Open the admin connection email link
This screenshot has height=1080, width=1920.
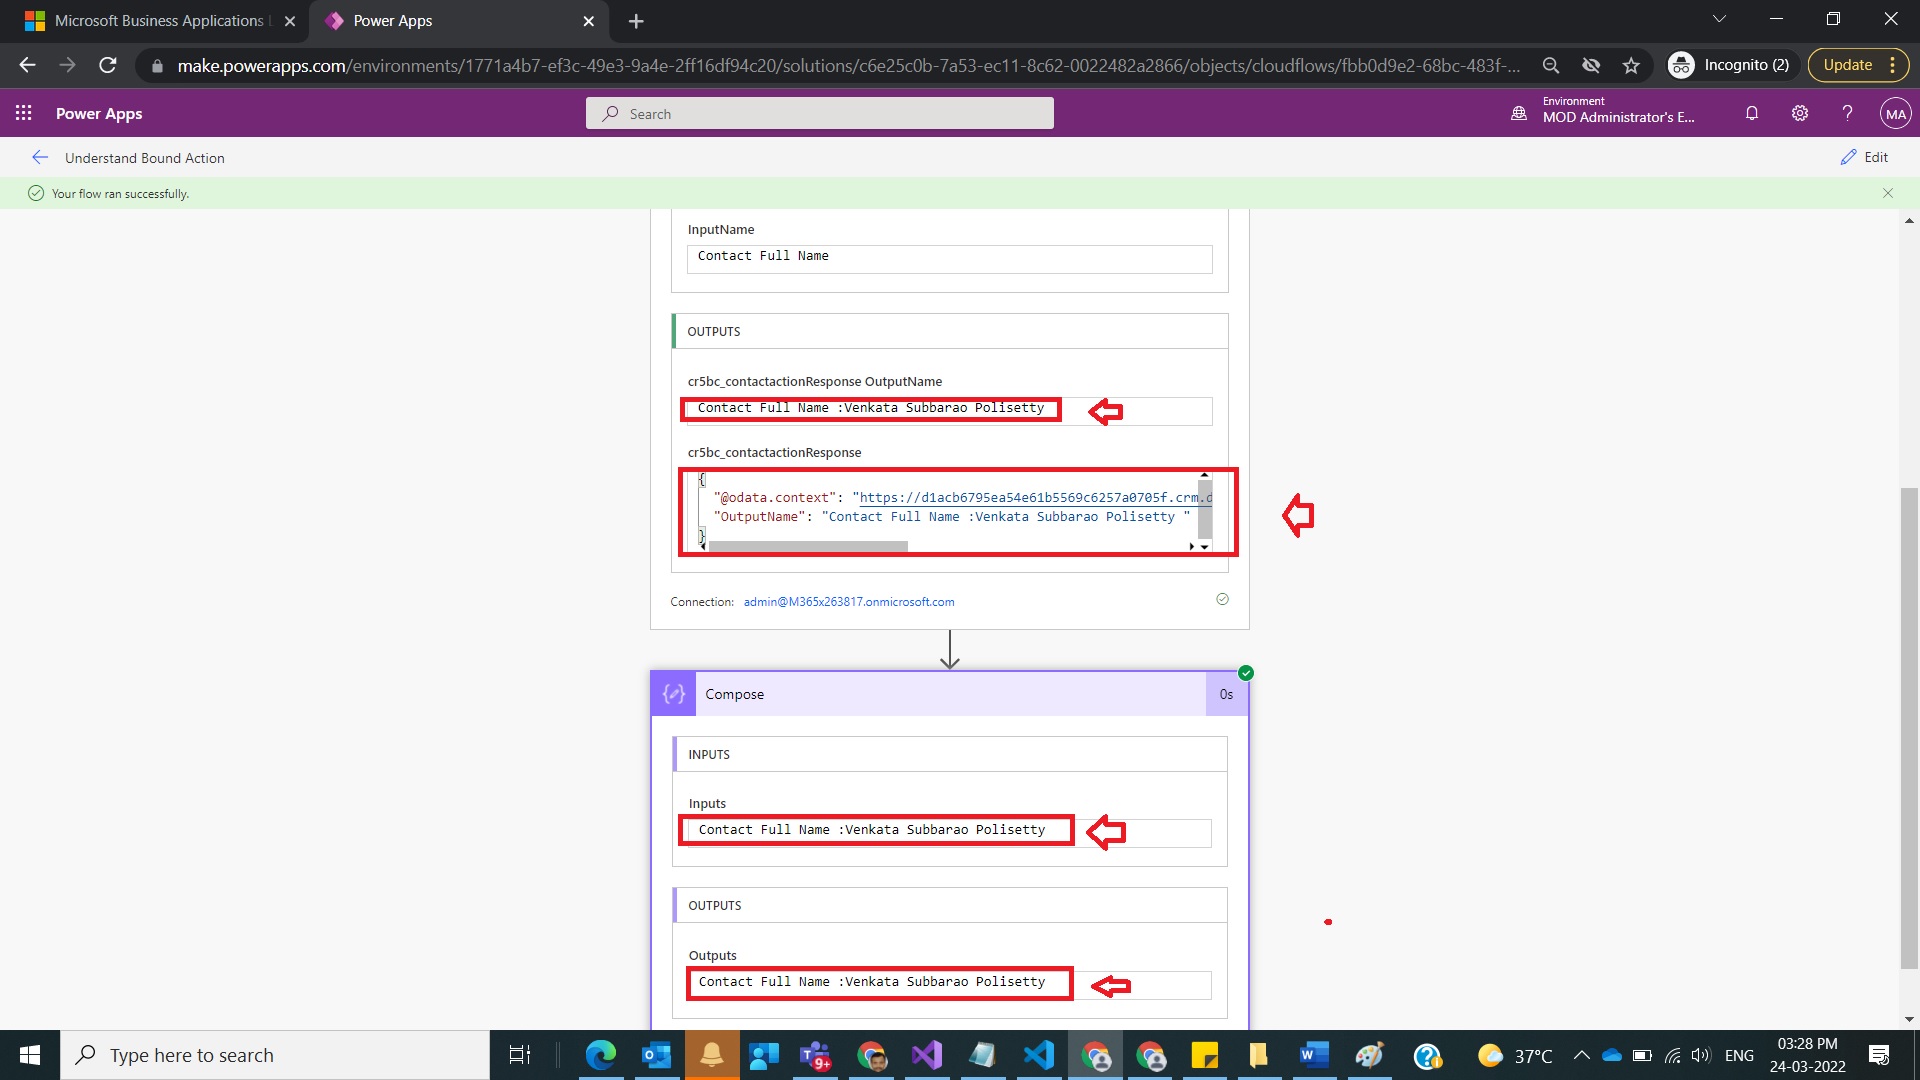(848, 602)
